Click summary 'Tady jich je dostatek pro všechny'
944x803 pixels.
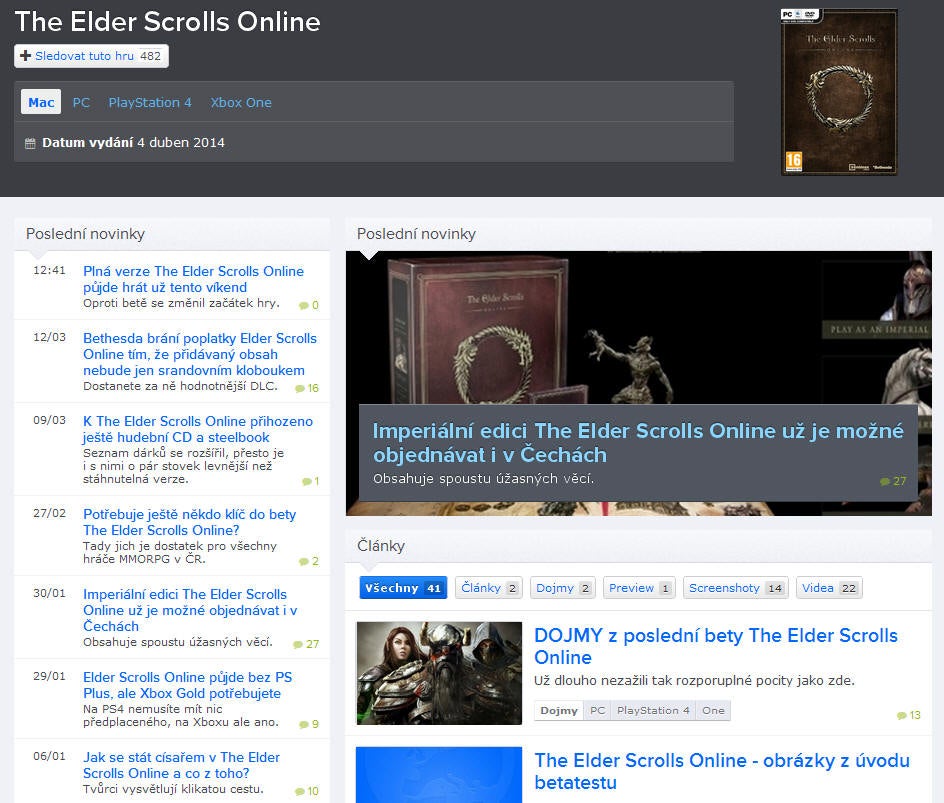(180, 553)
